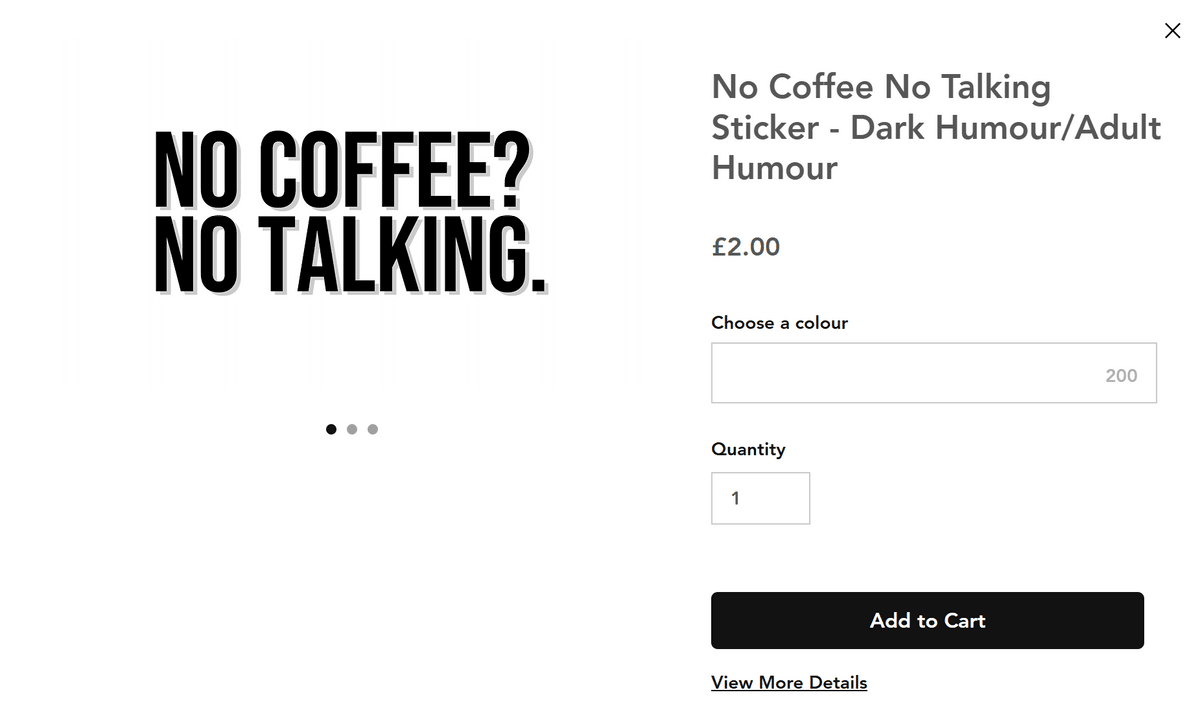Switch to the second carousel image dot
Image resolution: width=1200 pixels, height=727 pixels.
click(x=352, y=429)
